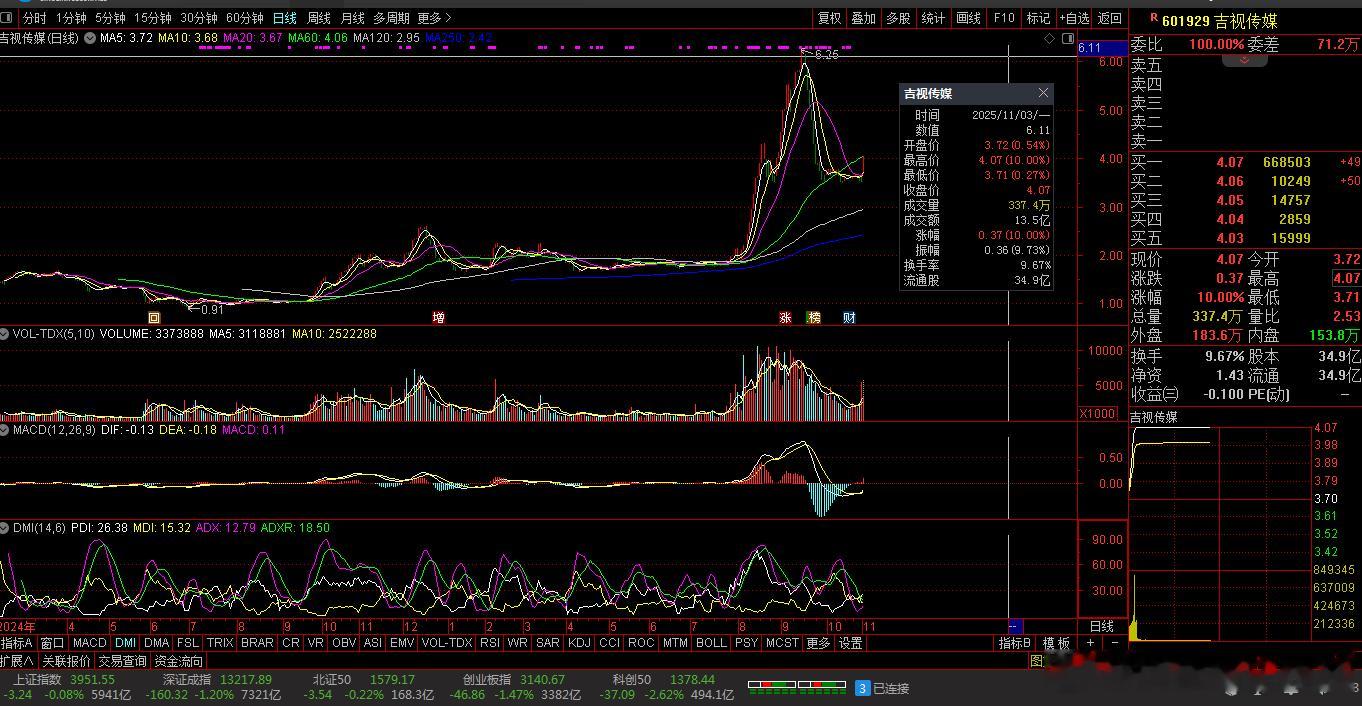
Task: Click the 涨 event marker on the chart
Action: tap(785, 317)
